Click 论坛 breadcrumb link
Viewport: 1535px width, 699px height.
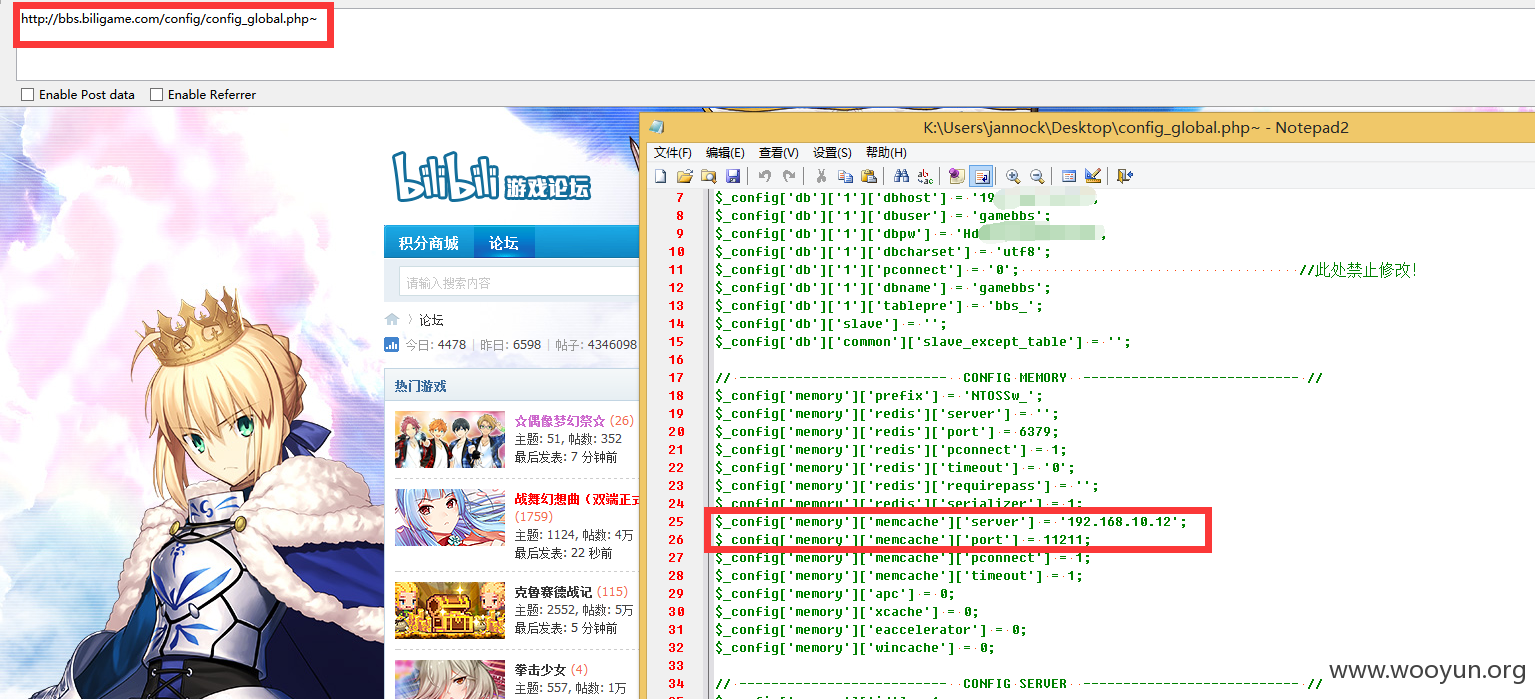coord(431,320)
